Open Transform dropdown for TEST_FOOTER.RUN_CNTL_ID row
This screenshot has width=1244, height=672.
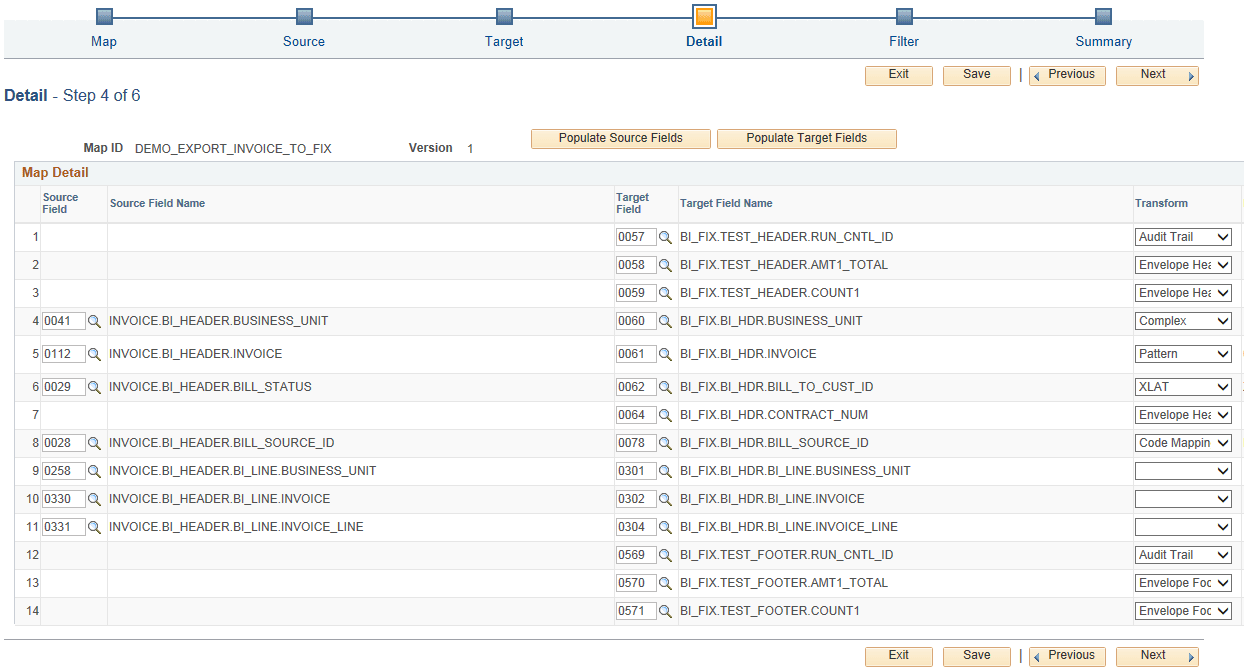[x=1183, y=555]
